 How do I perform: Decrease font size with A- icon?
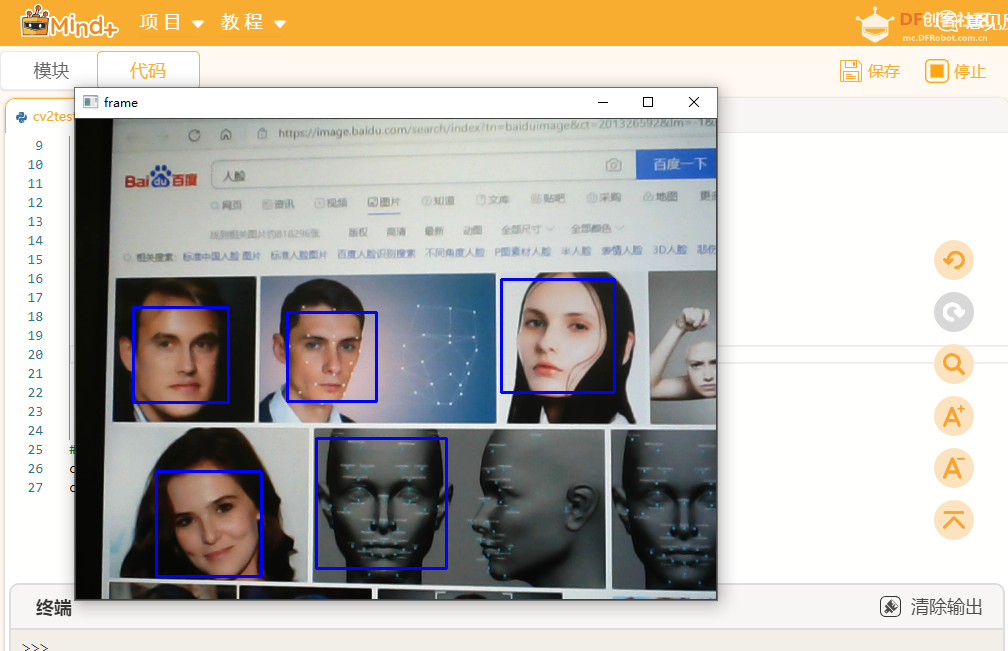pyautogui.click(x=953, y=468)
